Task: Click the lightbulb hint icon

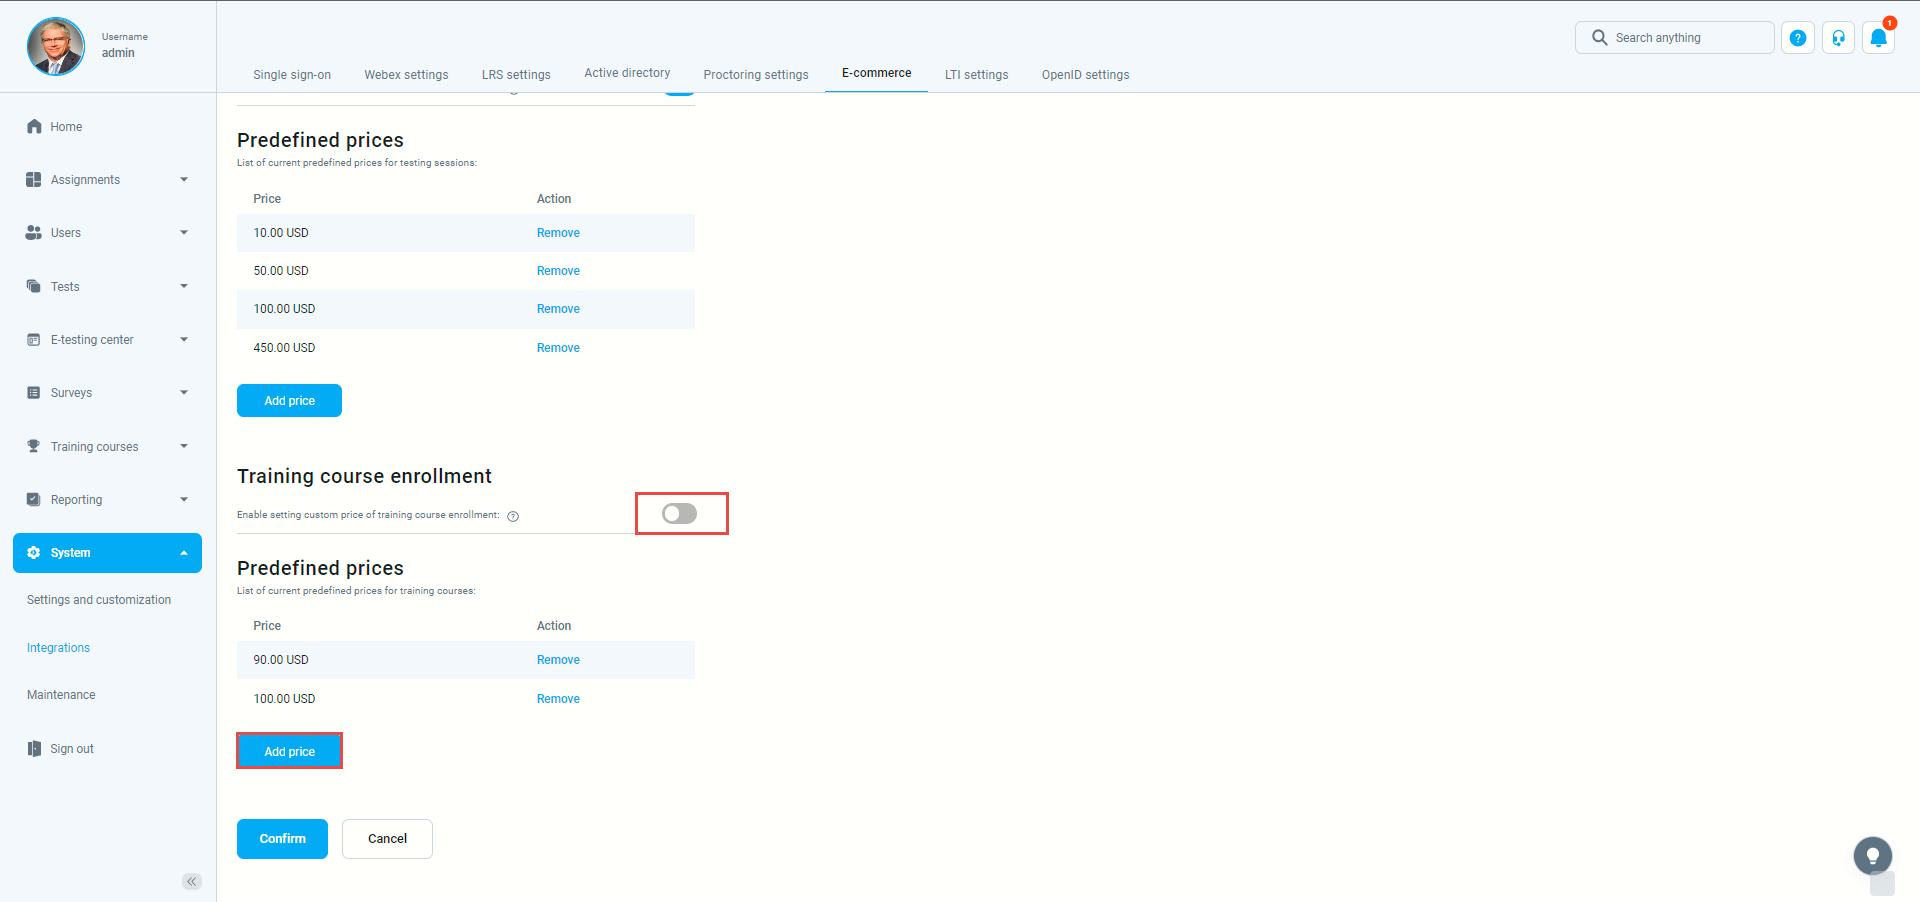Action: (x=1872, y=856)
